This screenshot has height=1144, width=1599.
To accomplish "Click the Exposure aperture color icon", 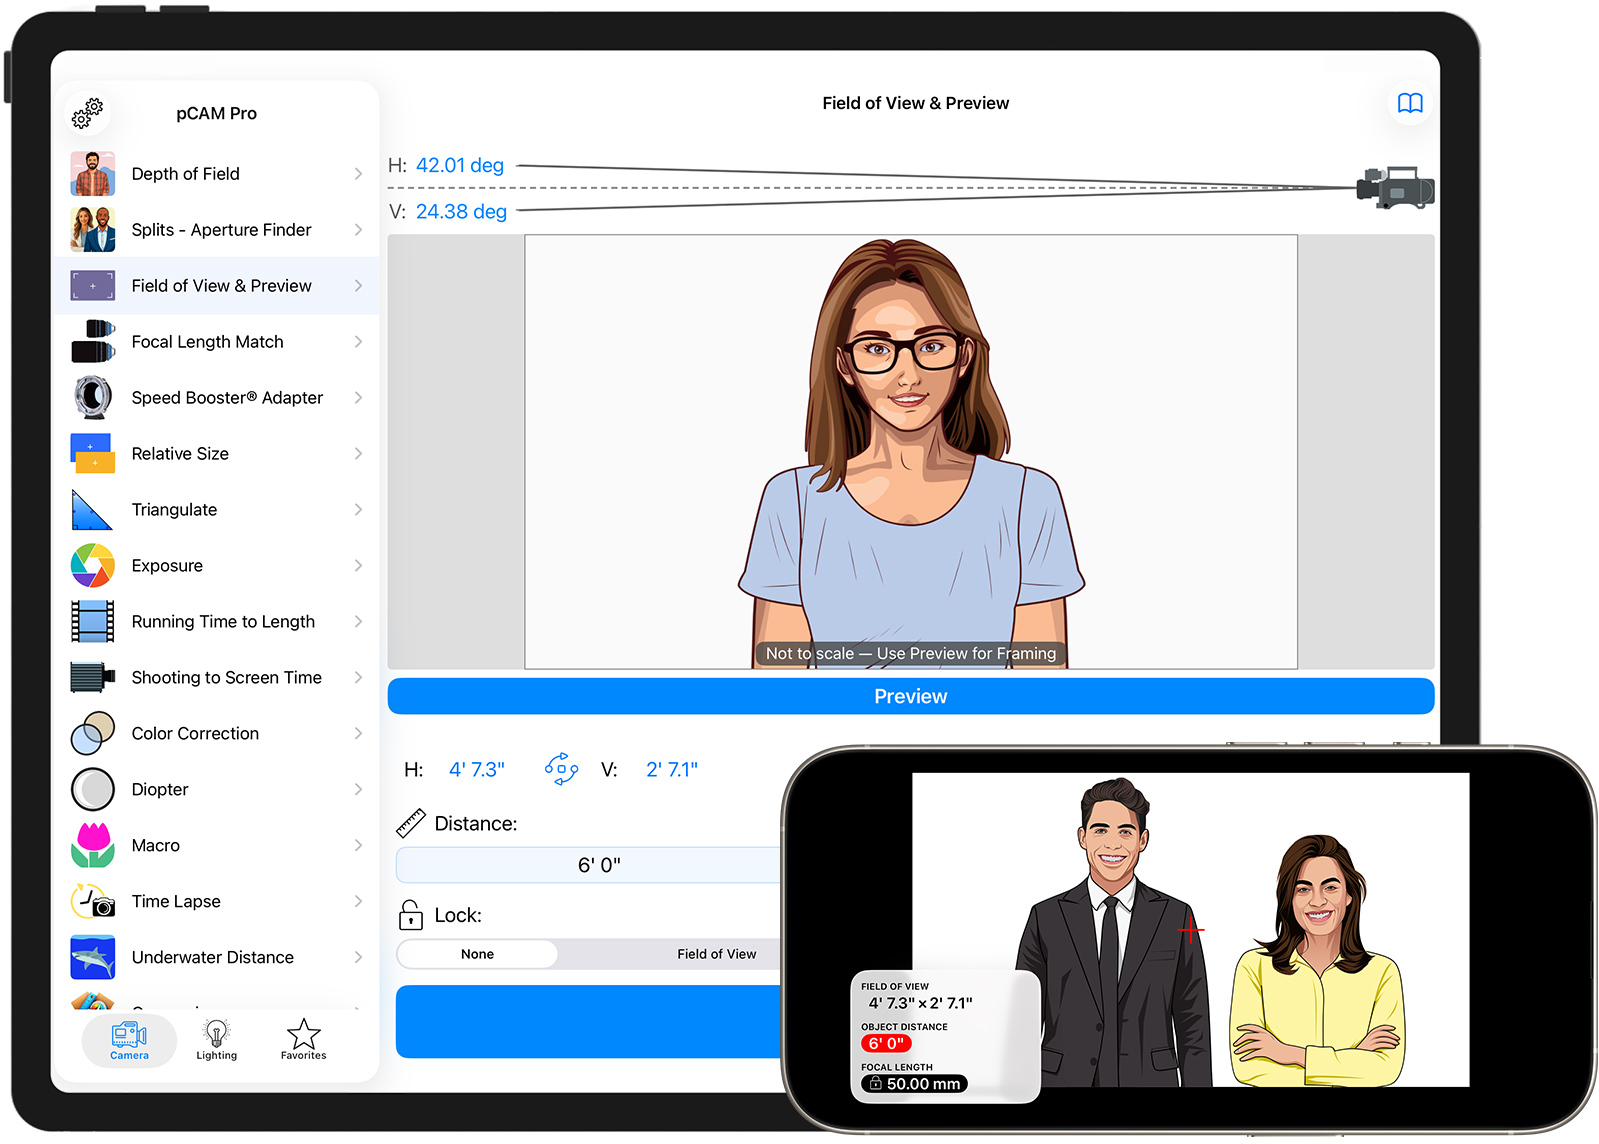I will click(x=93, y=566).
